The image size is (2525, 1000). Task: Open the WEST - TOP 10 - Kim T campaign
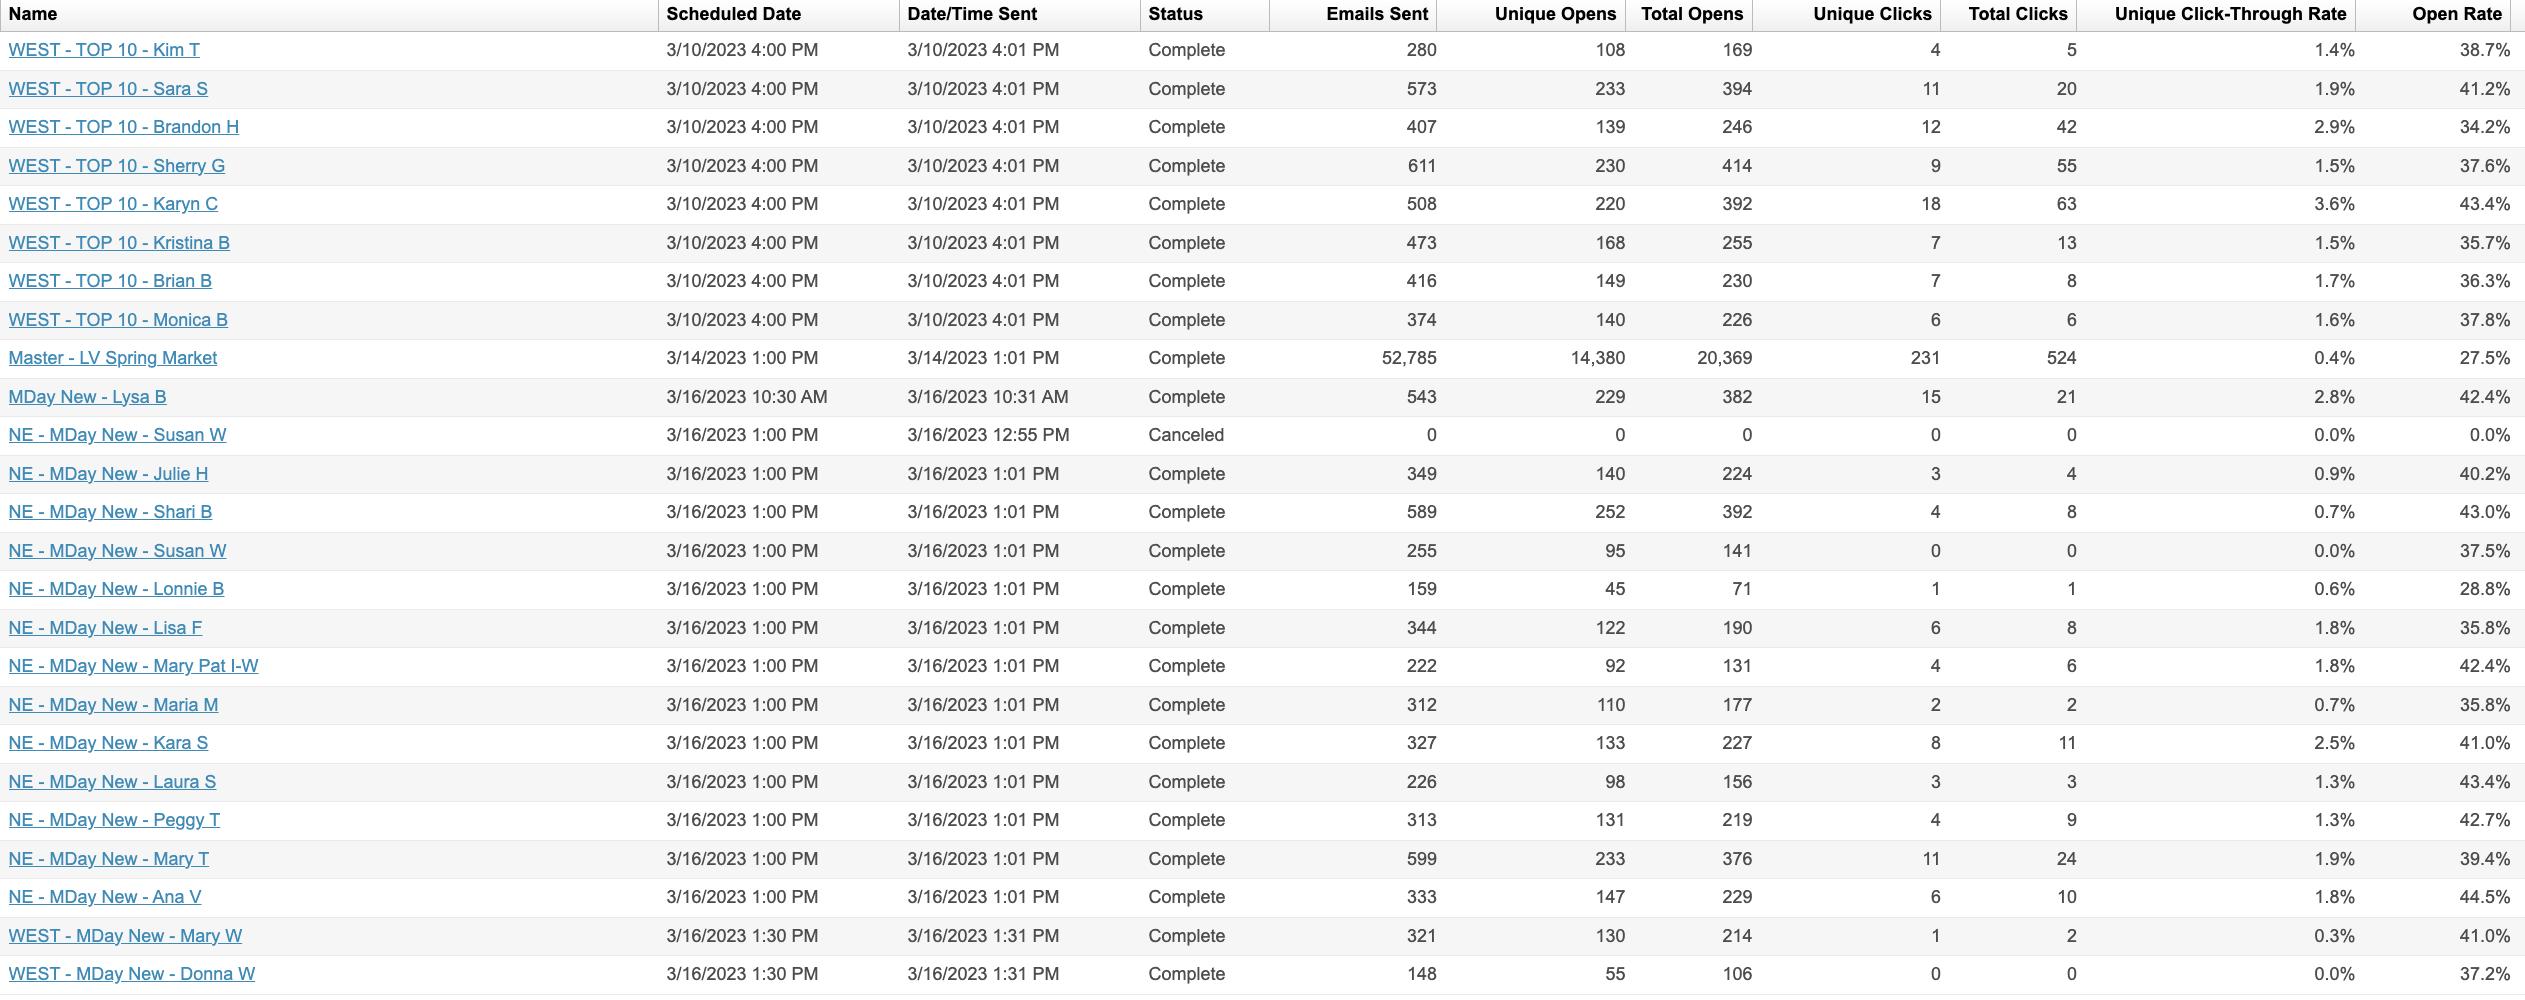tap(104, 50)
